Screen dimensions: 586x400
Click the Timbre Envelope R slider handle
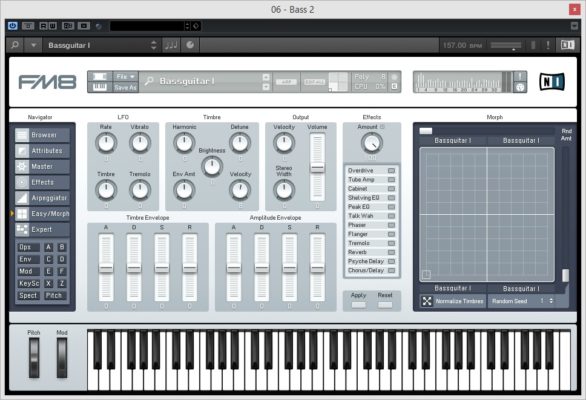click(x=189, y=268)
